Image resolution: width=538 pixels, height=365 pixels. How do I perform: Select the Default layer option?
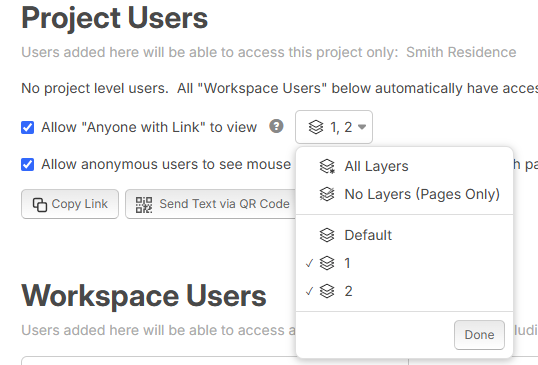click(x=404, y=235)
